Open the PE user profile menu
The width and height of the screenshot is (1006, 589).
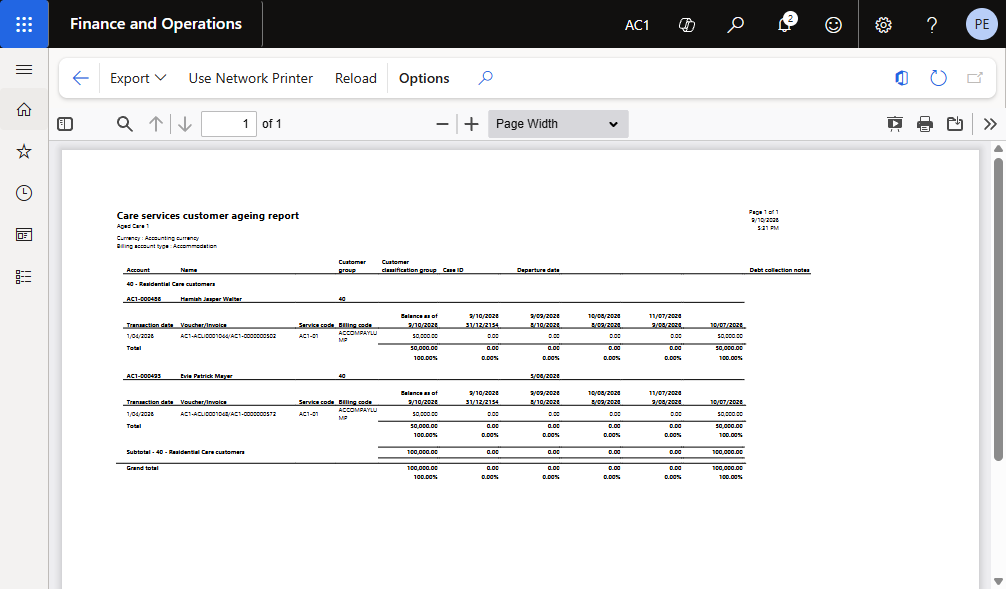pos(982,24)
